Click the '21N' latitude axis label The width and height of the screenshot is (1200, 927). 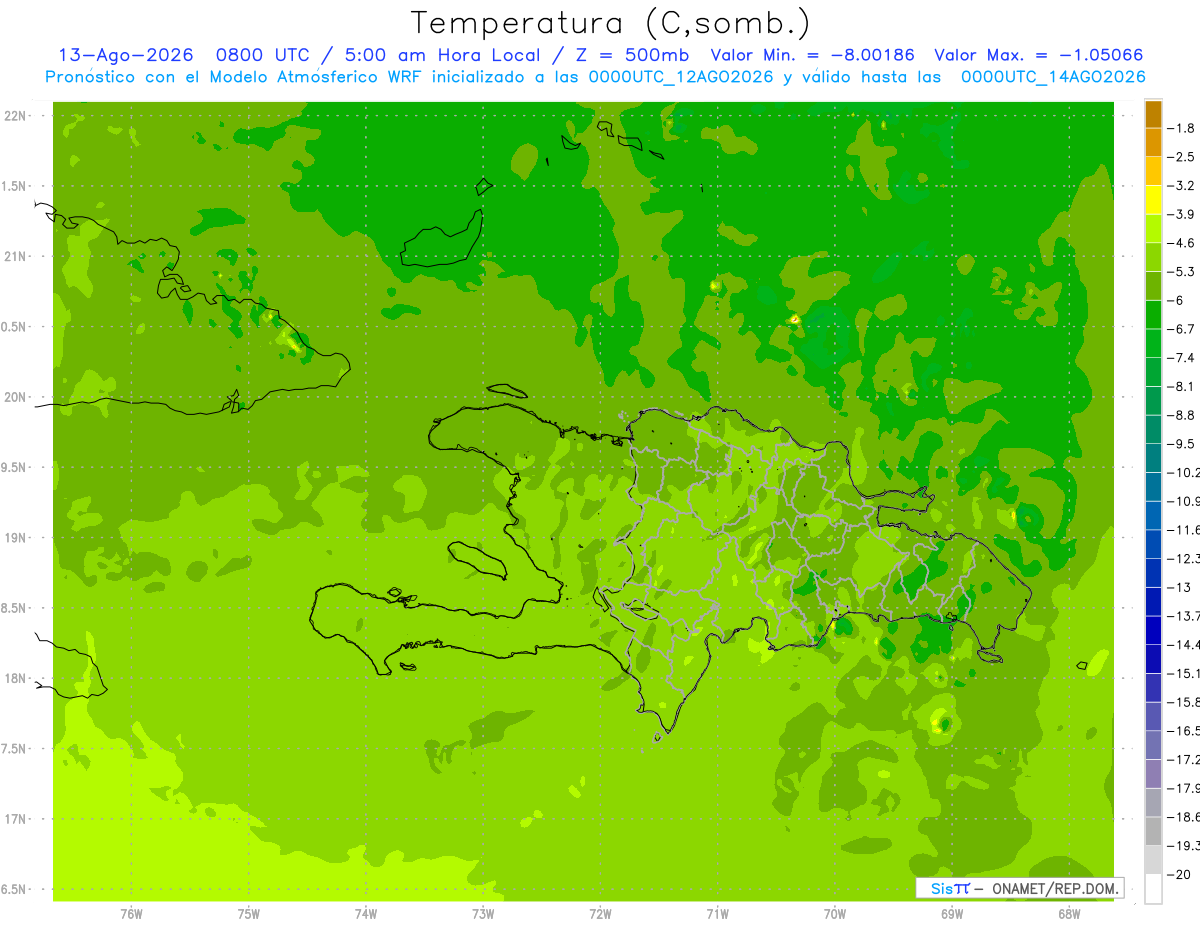[x=14, y=257]
